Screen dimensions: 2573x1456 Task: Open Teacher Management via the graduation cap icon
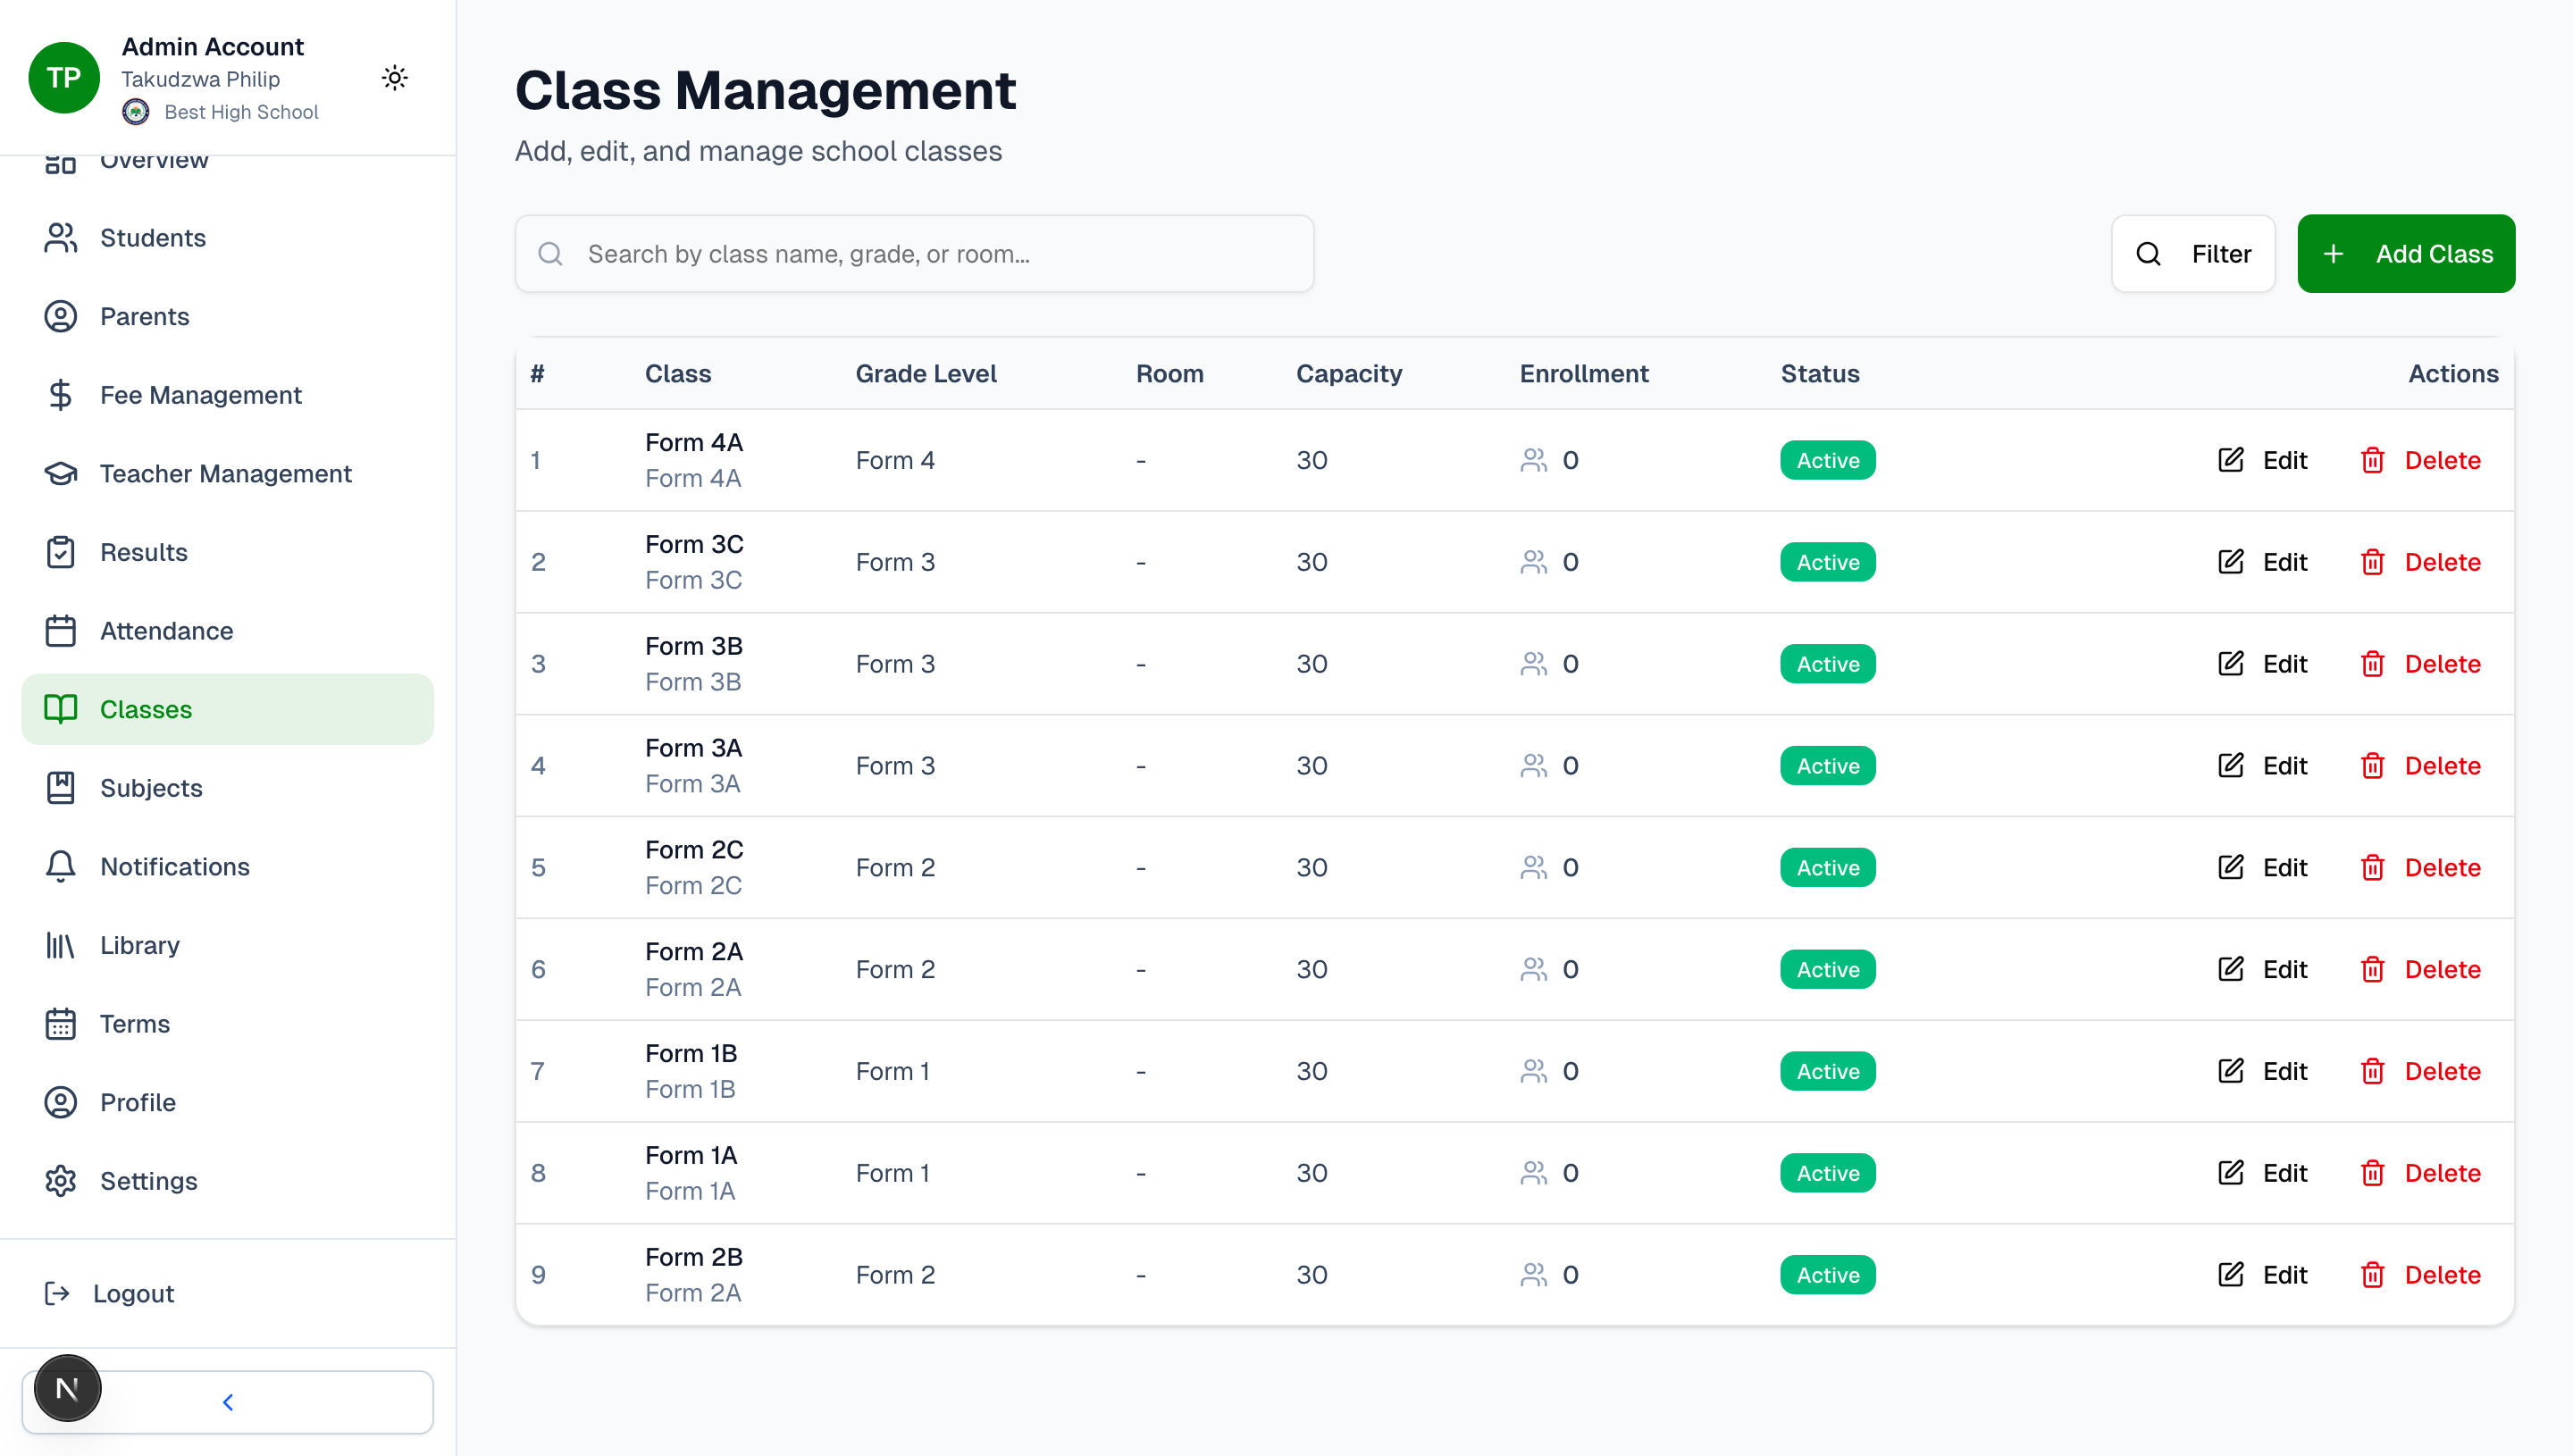(60, 473)
